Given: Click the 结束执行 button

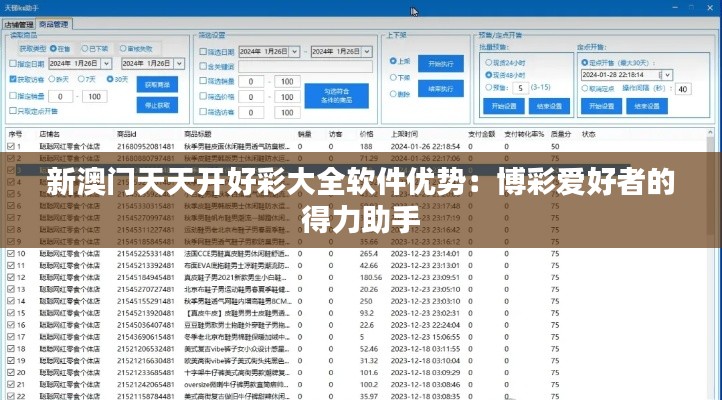Looking at the screenshot, I should click(441, 89).
